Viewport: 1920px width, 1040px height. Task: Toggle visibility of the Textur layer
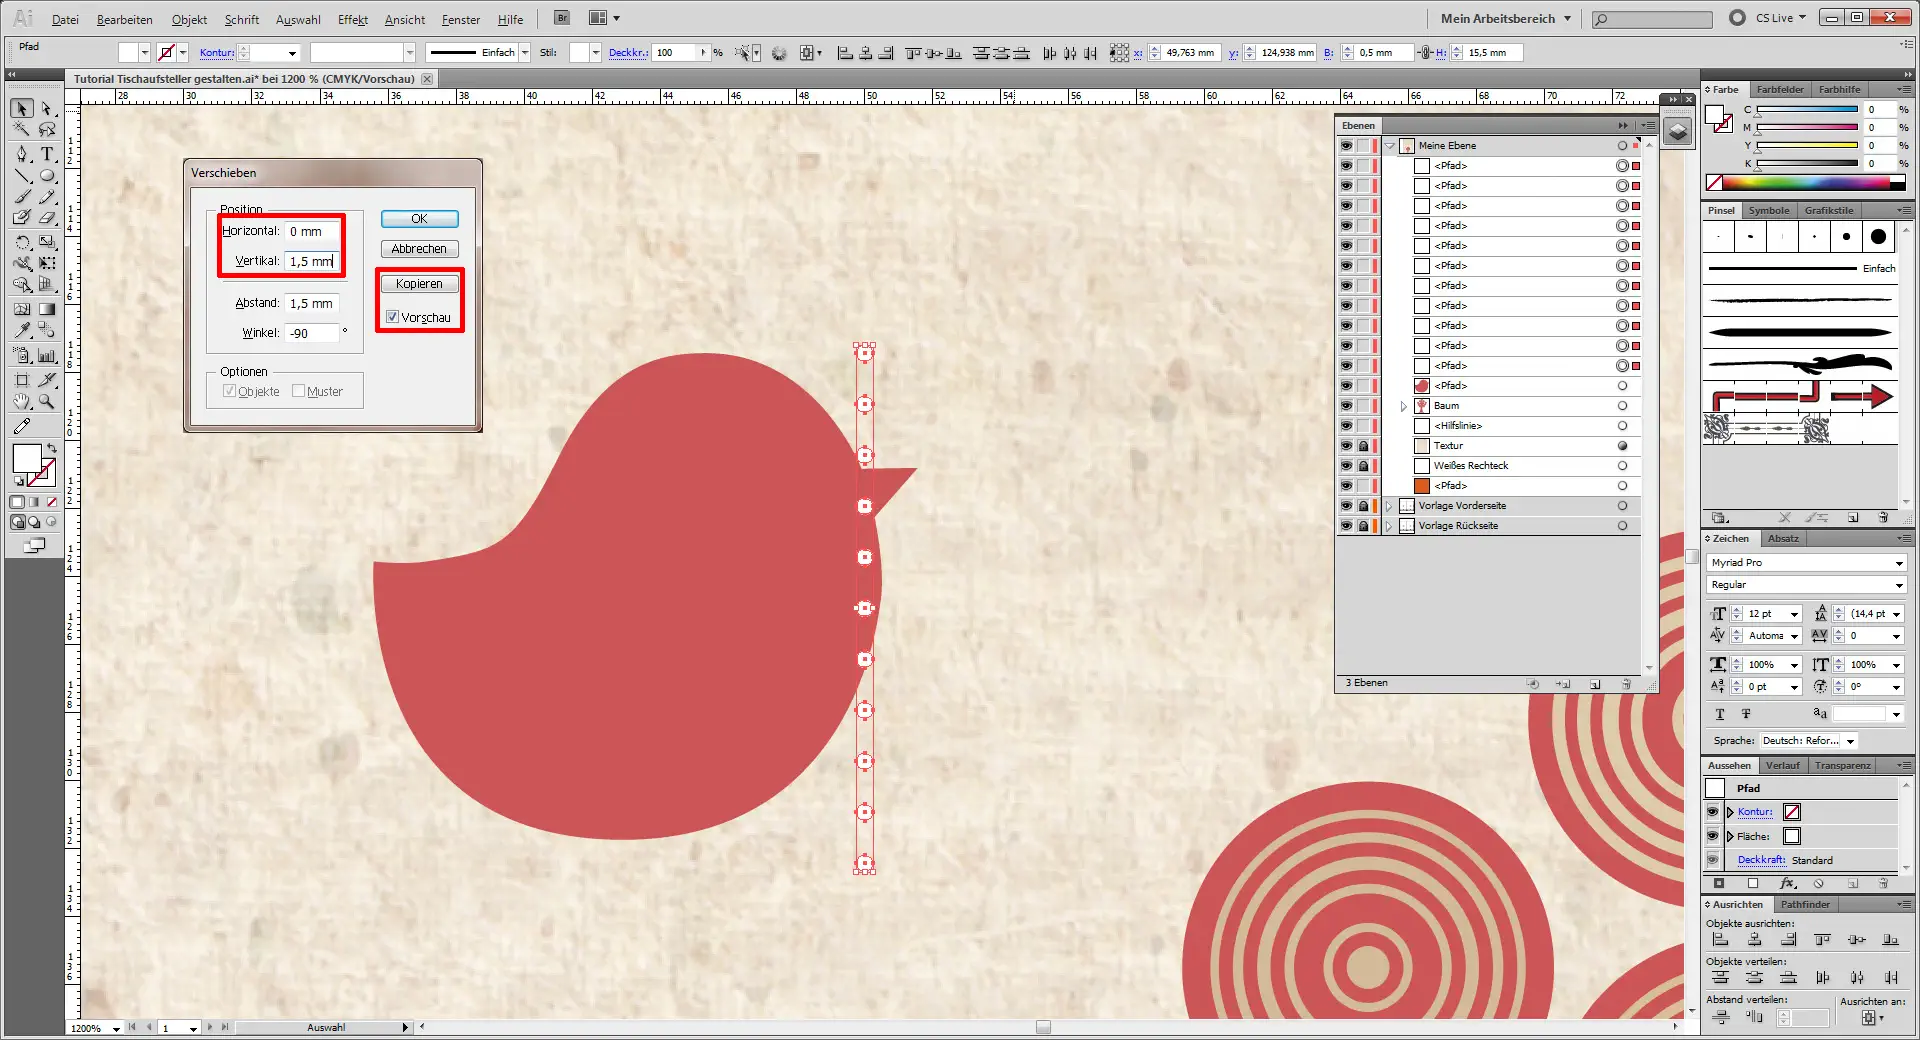tap(1346, 446)
